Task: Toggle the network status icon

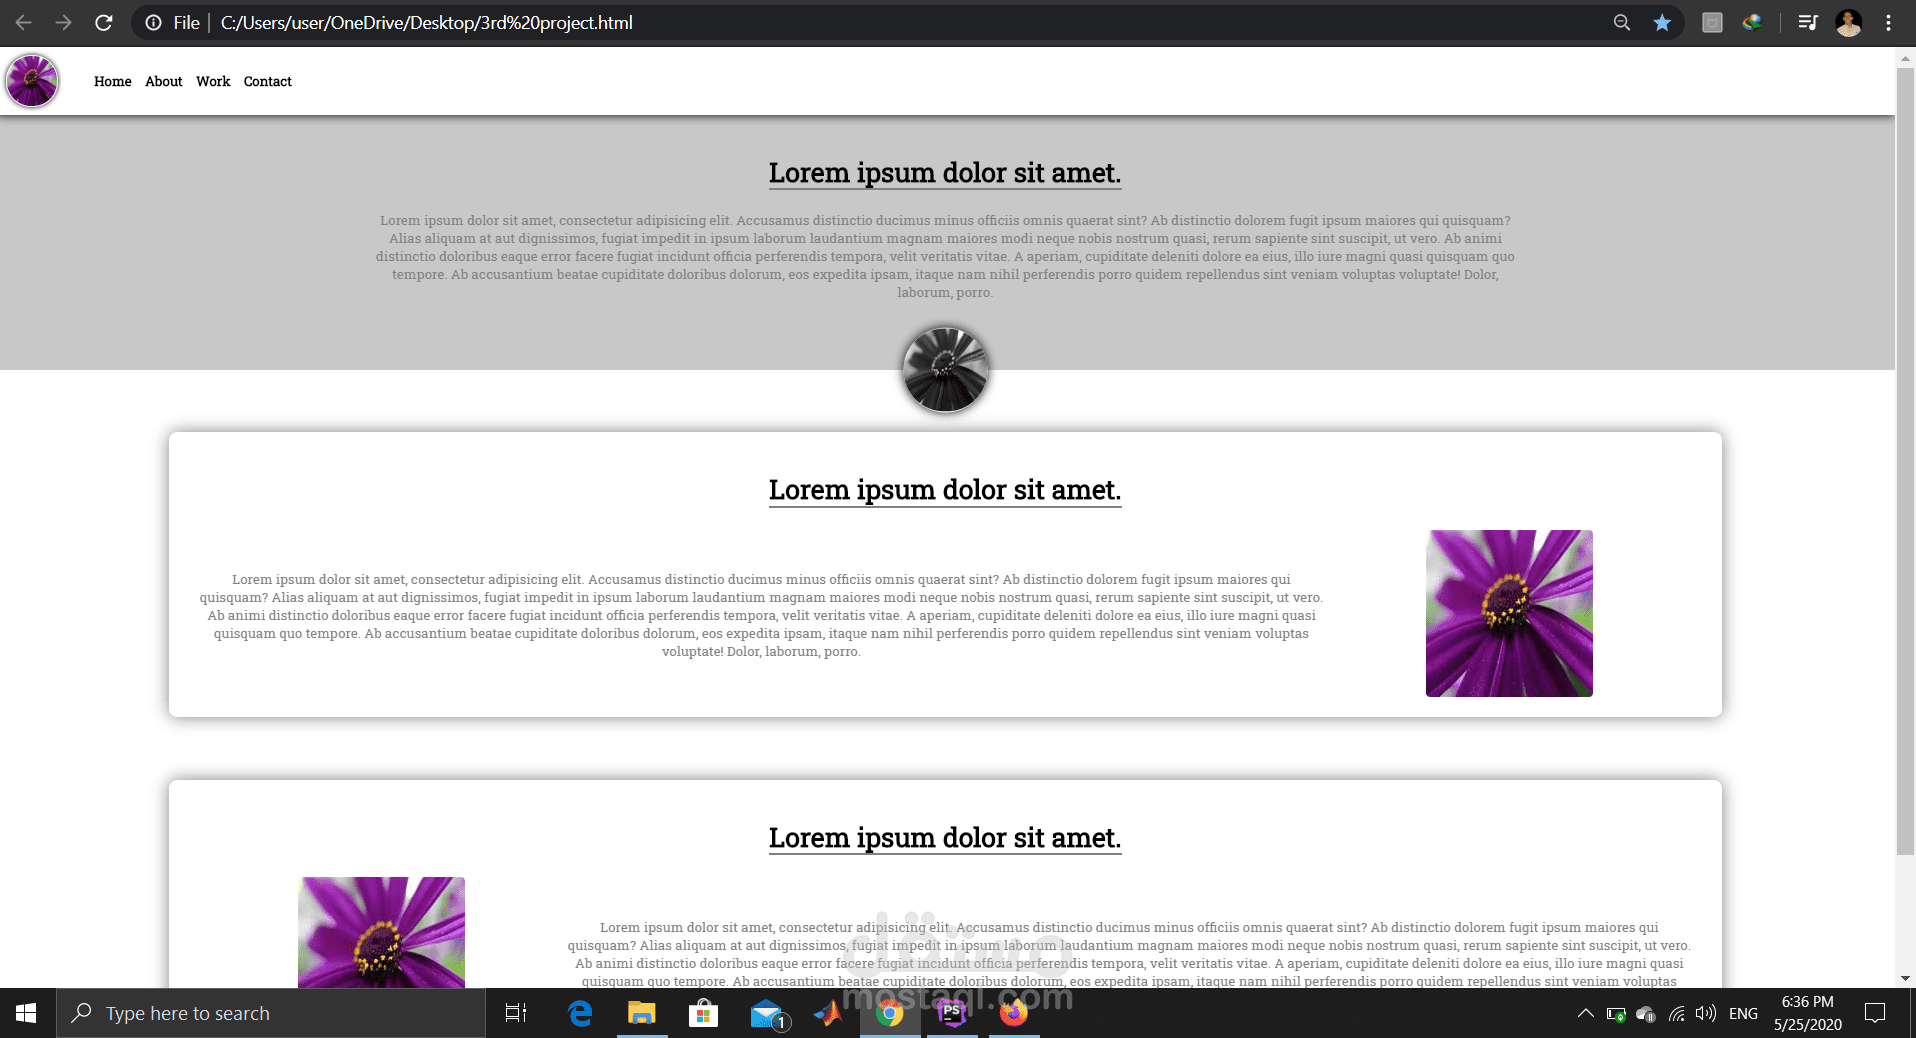Action: click(1676, 1013)
